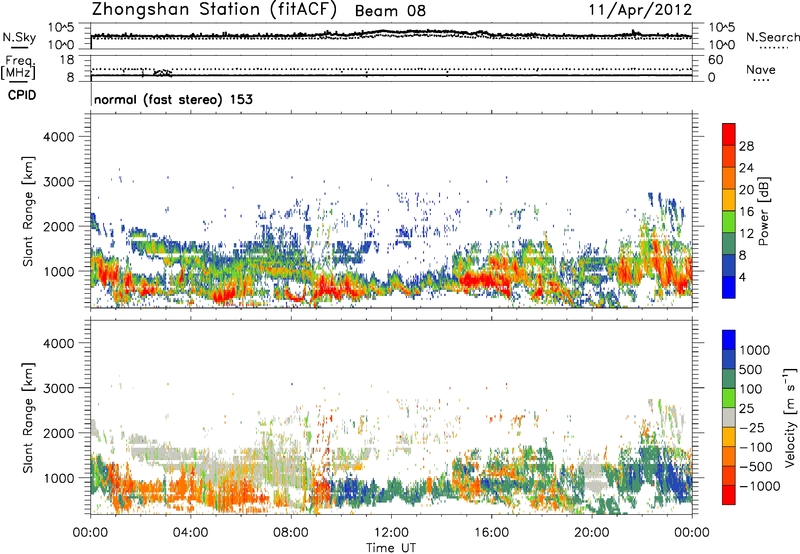Click the power colorbar '28' label
The height and width of the screenshot is (554, 800).
pyautogui.click(x=746, y=146)
